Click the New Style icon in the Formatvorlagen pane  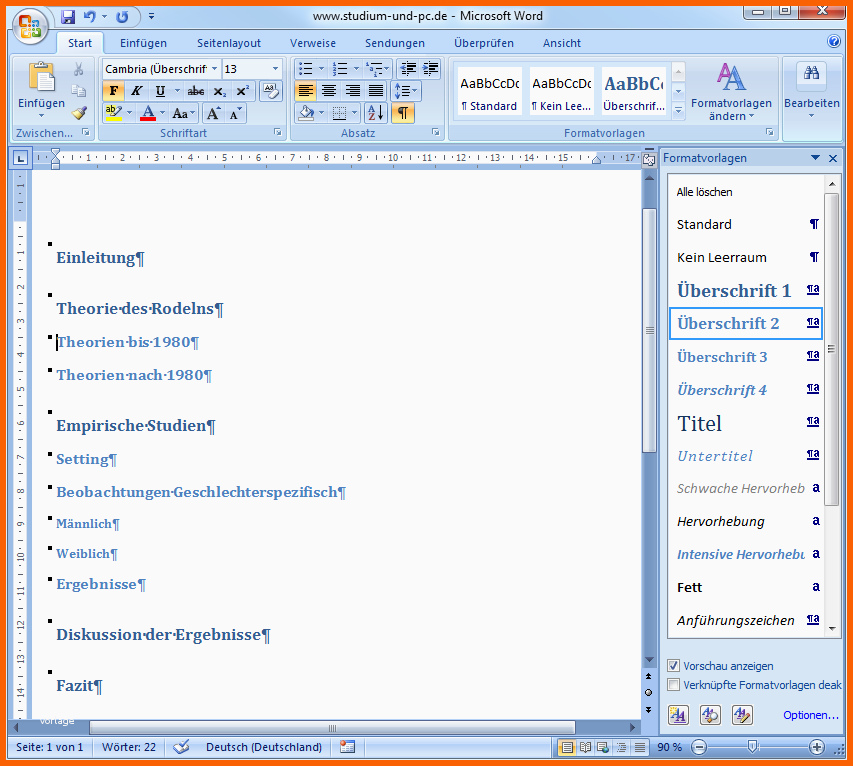click(678, 714)
